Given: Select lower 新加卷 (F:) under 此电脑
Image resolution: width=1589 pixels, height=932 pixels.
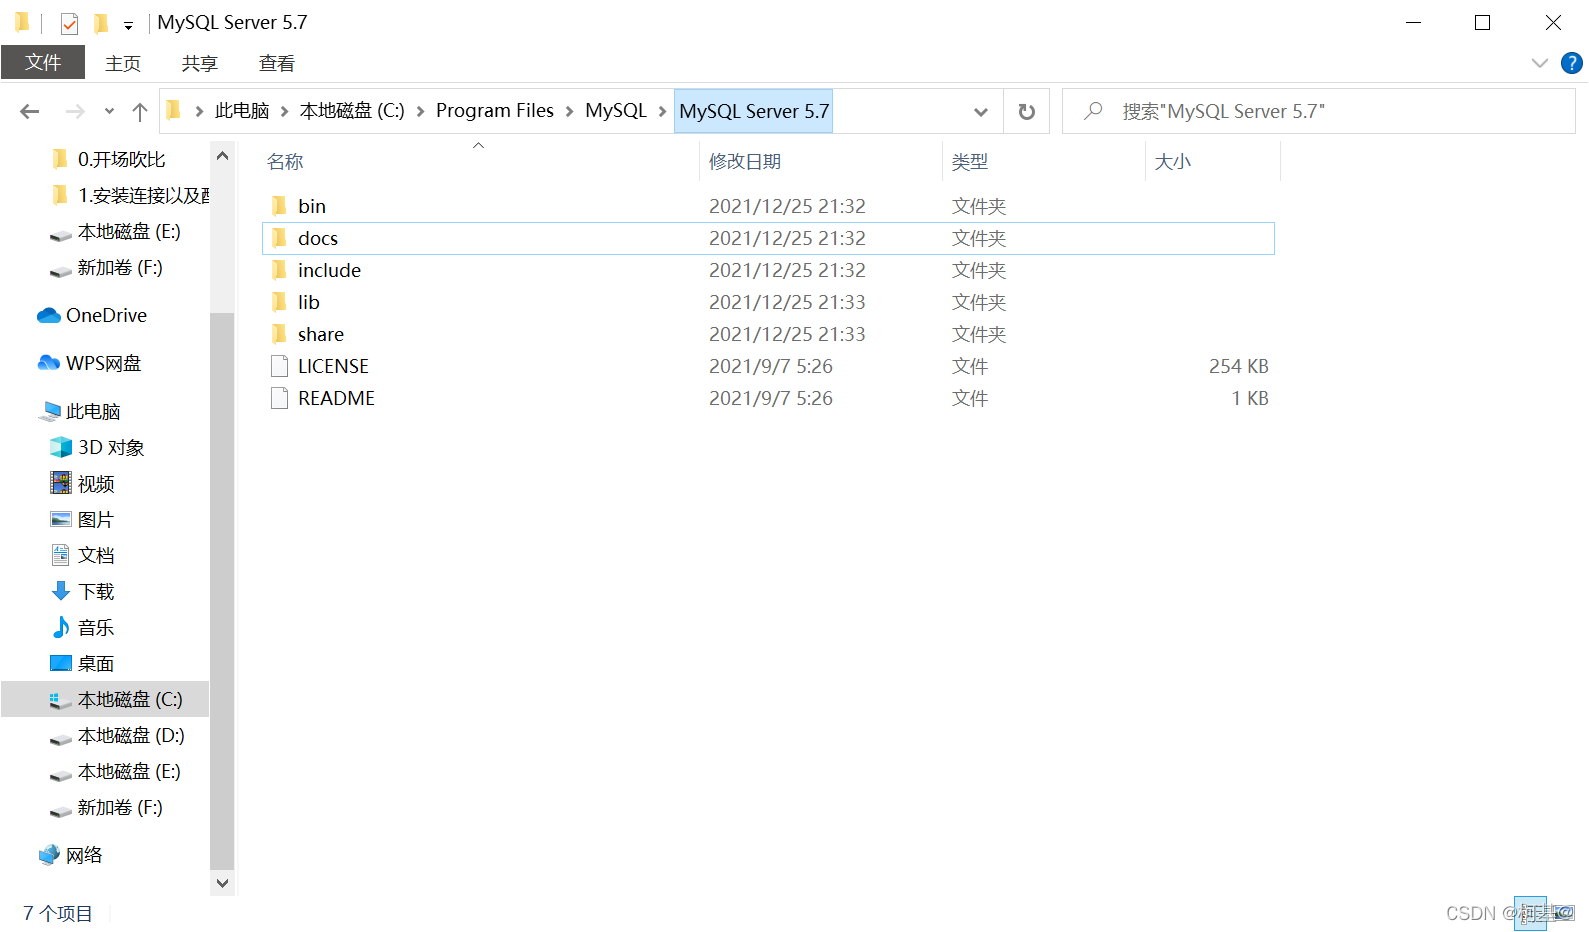Looking at the screenshot, I should coord(119,807).
